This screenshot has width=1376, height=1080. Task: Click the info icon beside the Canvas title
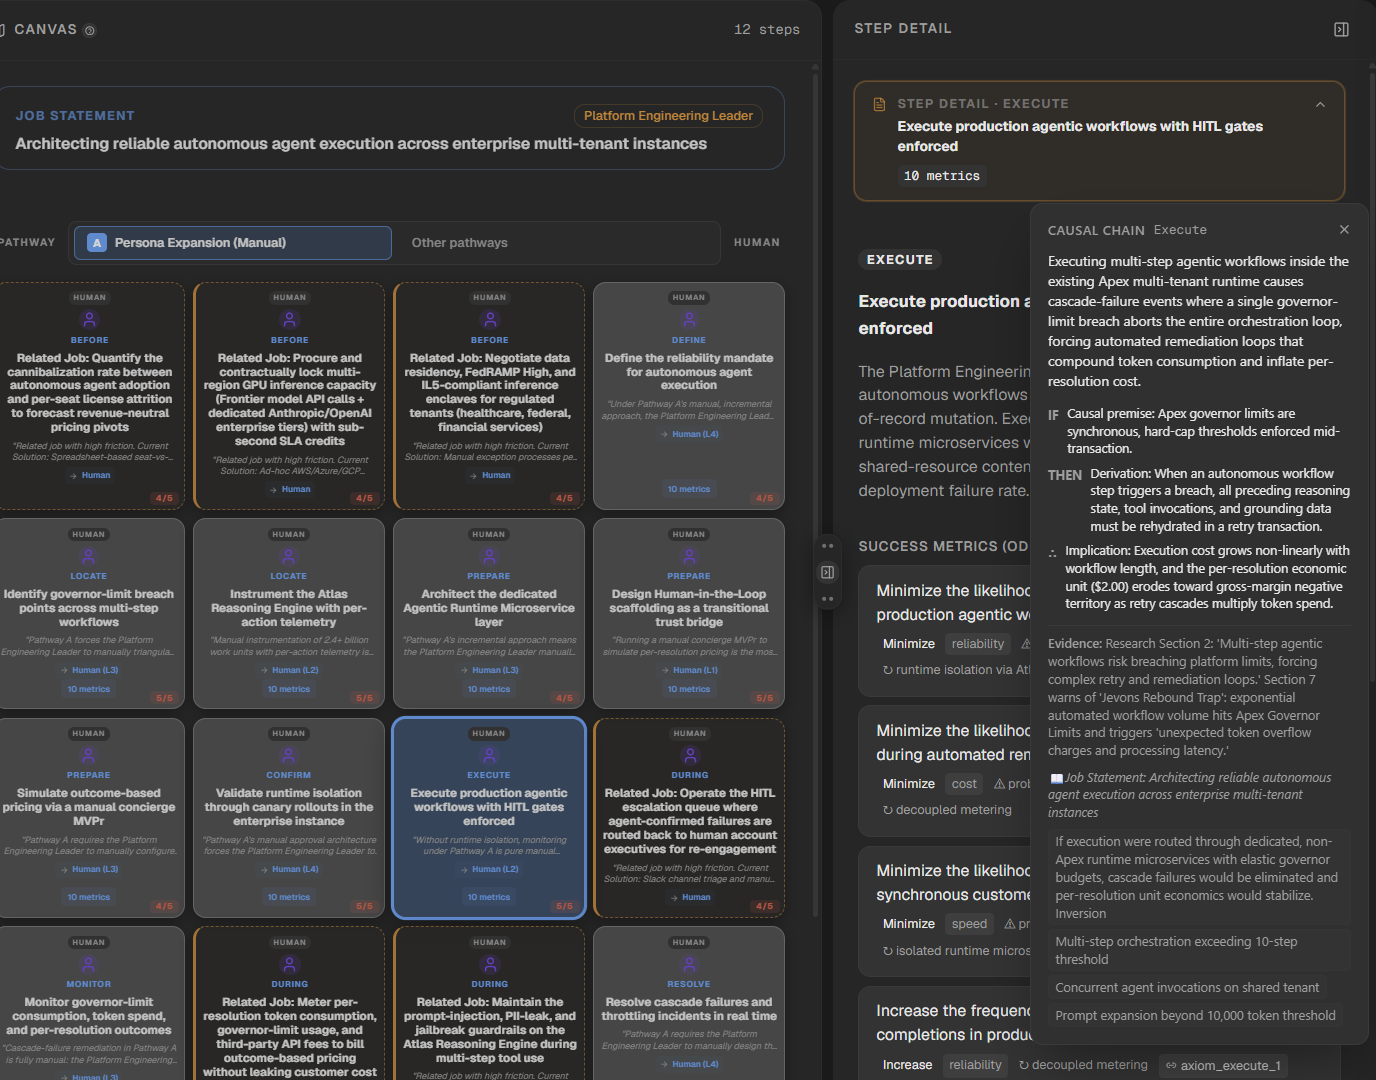(x=90, y=31)
